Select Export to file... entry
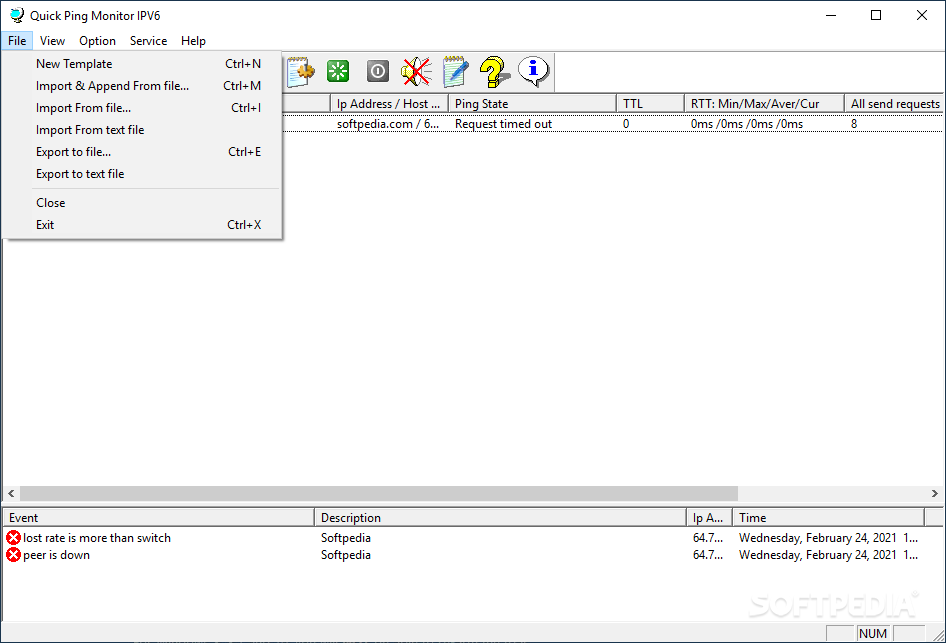 point(142,151)
